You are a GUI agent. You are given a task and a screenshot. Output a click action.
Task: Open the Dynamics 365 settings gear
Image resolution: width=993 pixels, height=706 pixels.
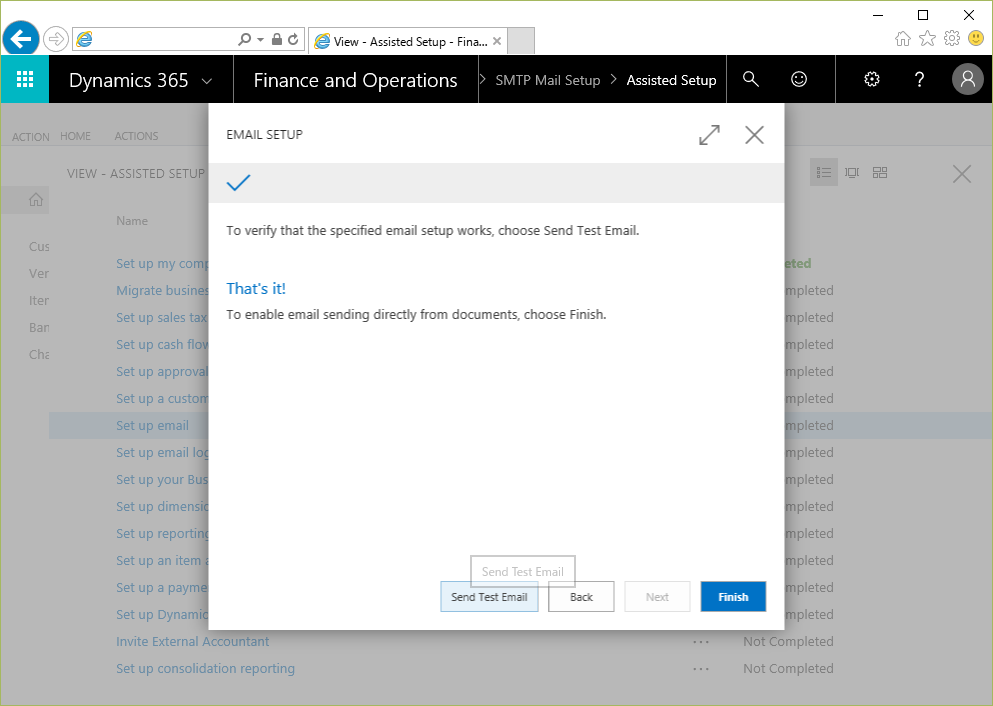872,79
